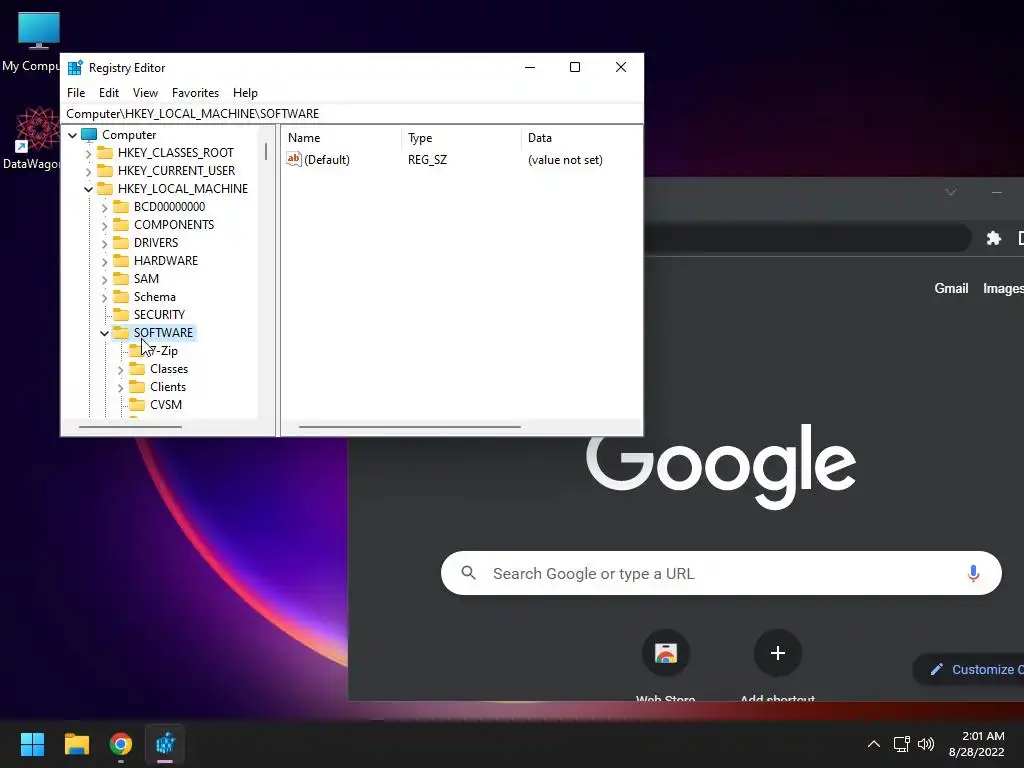1024x768 pixels.
Task: Expand the Classes subkey
Action: click(x=121, y=370)
